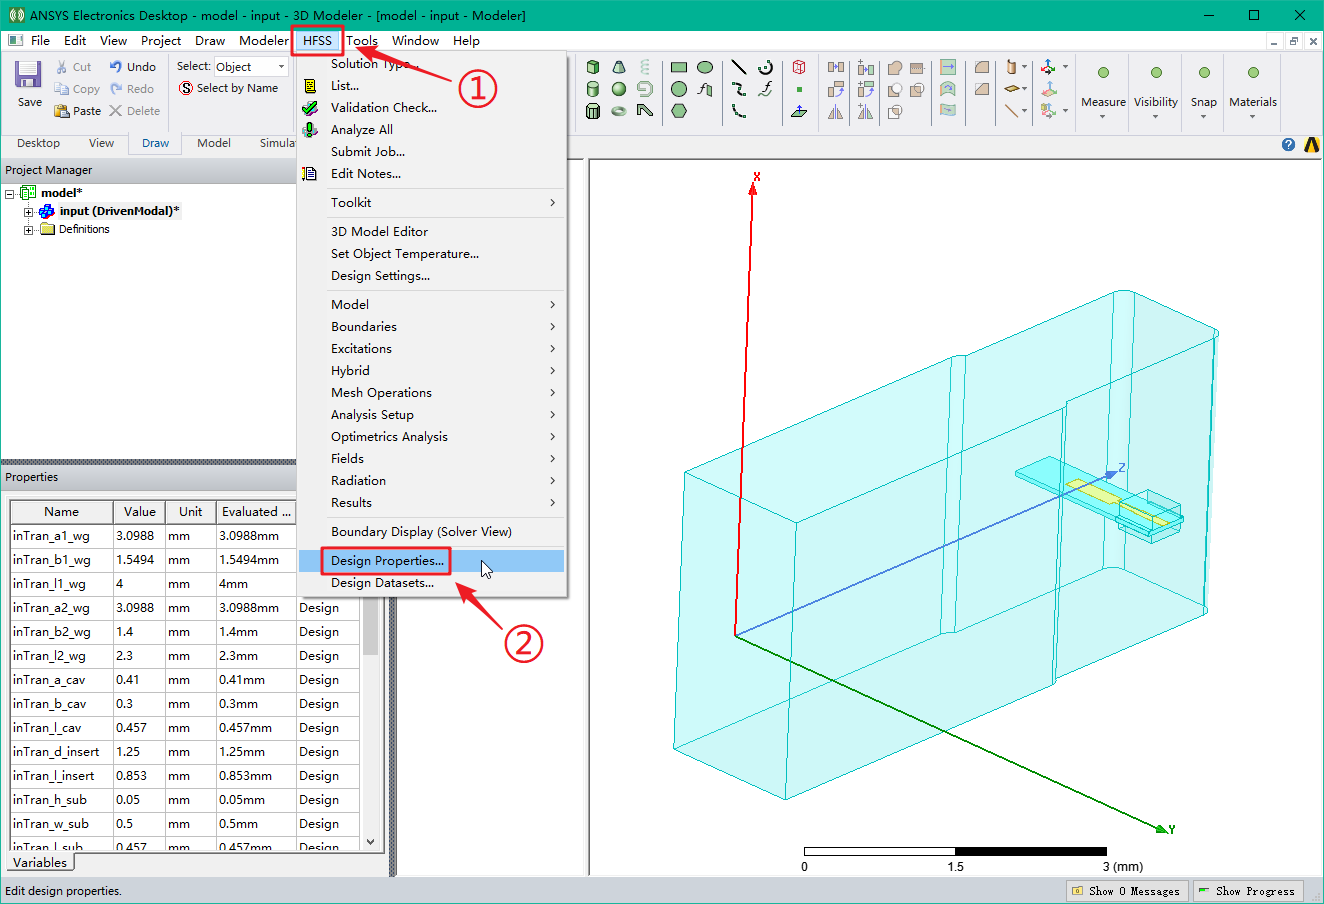Select the Draw Box tool icon
The height and width of the screenshot is (904, 1324).
(593, 67)
